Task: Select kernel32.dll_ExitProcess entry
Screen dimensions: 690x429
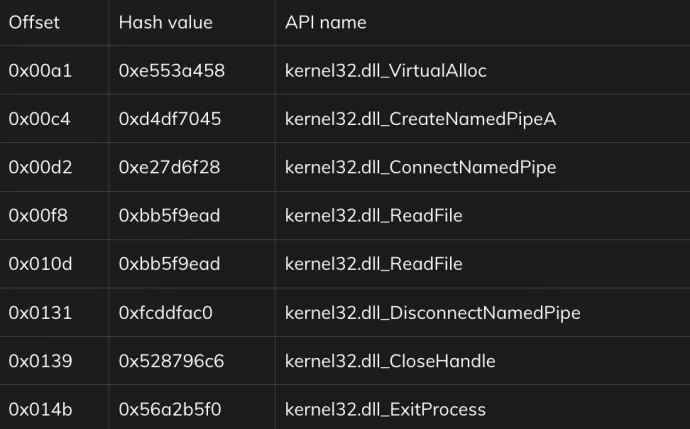Action: [385, 410]
